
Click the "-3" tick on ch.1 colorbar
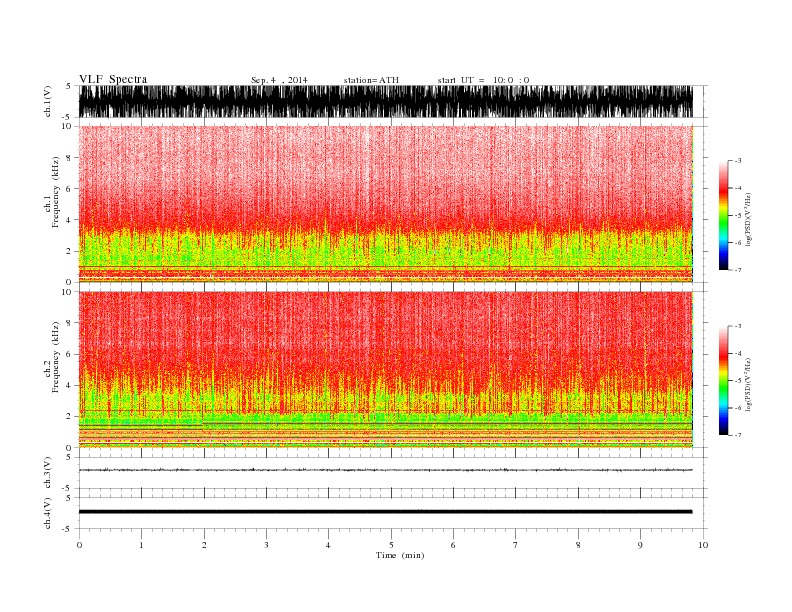pyautogui.click(x=737, y=161)
